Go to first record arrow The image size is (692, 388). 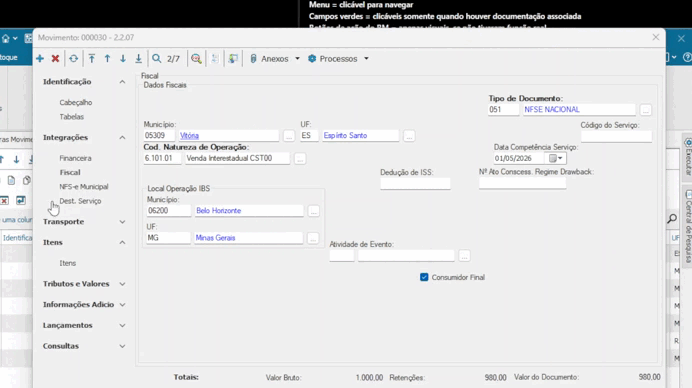tap(92, 59)
